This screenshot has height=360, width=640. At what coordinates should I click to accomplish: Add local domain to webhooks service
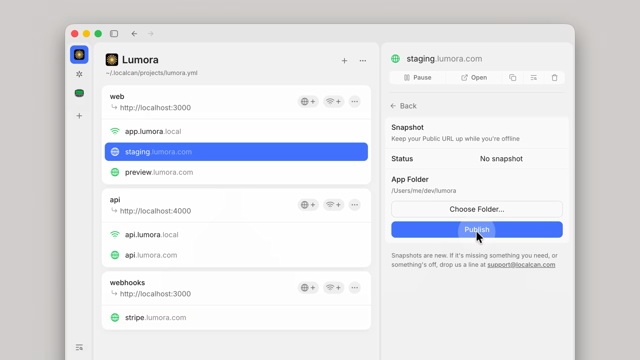click(x=333, y=288)
